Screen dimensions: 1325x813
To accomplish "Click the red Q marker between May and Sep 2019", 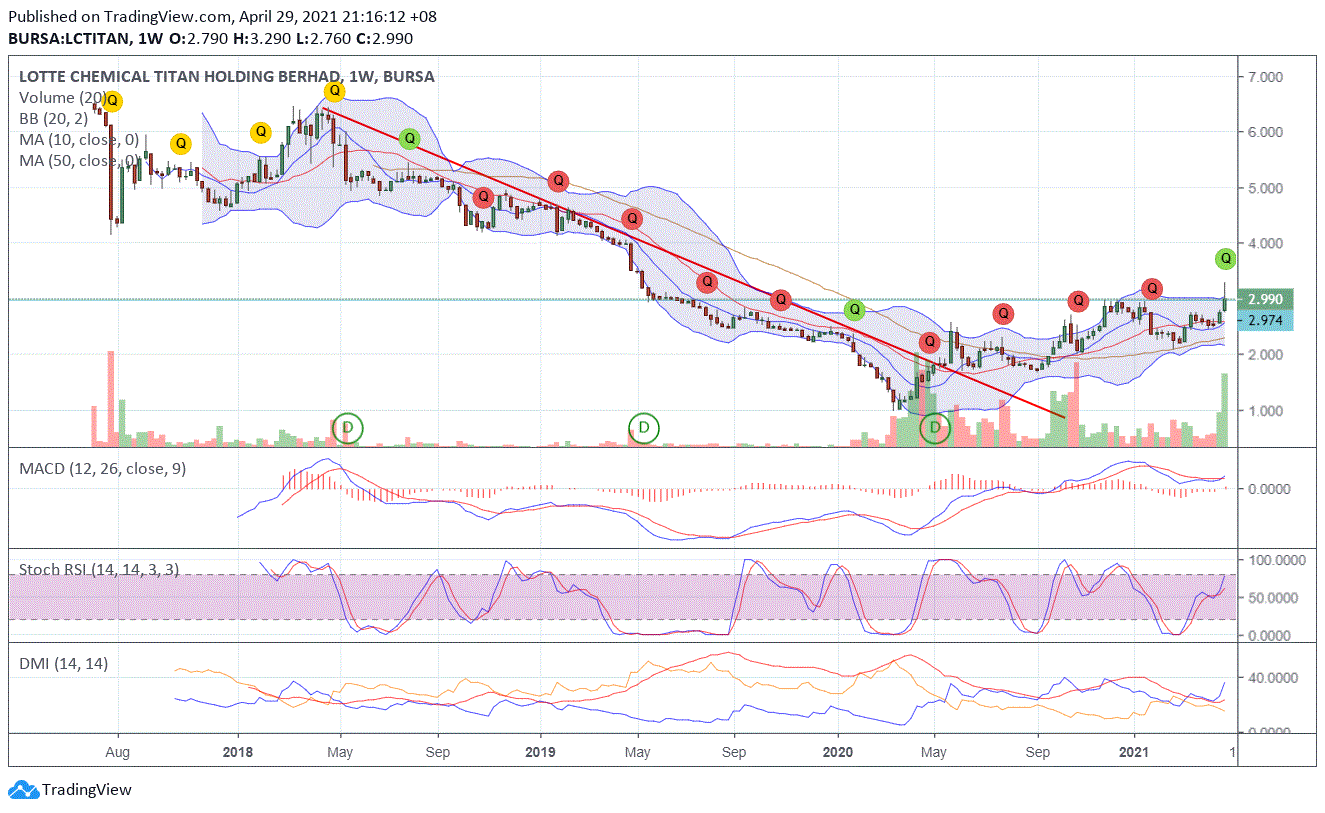I will [x=707, y=282].
